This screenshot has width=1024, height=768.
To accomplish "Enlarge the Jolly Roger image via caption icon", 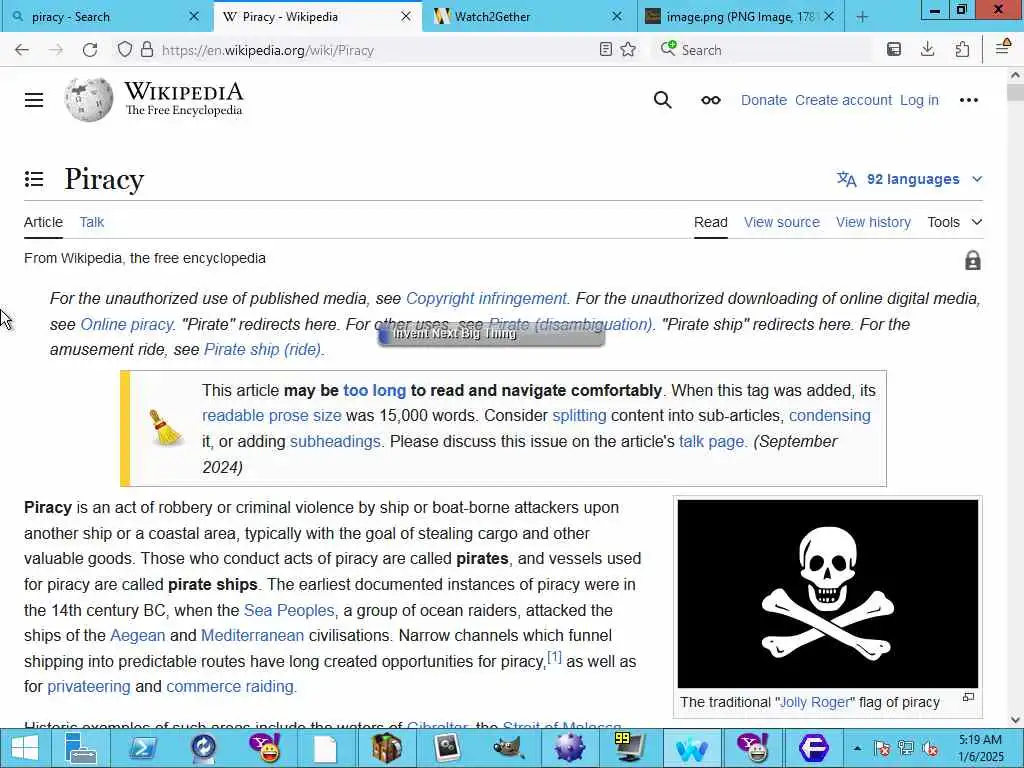I will tap(968, 697).
